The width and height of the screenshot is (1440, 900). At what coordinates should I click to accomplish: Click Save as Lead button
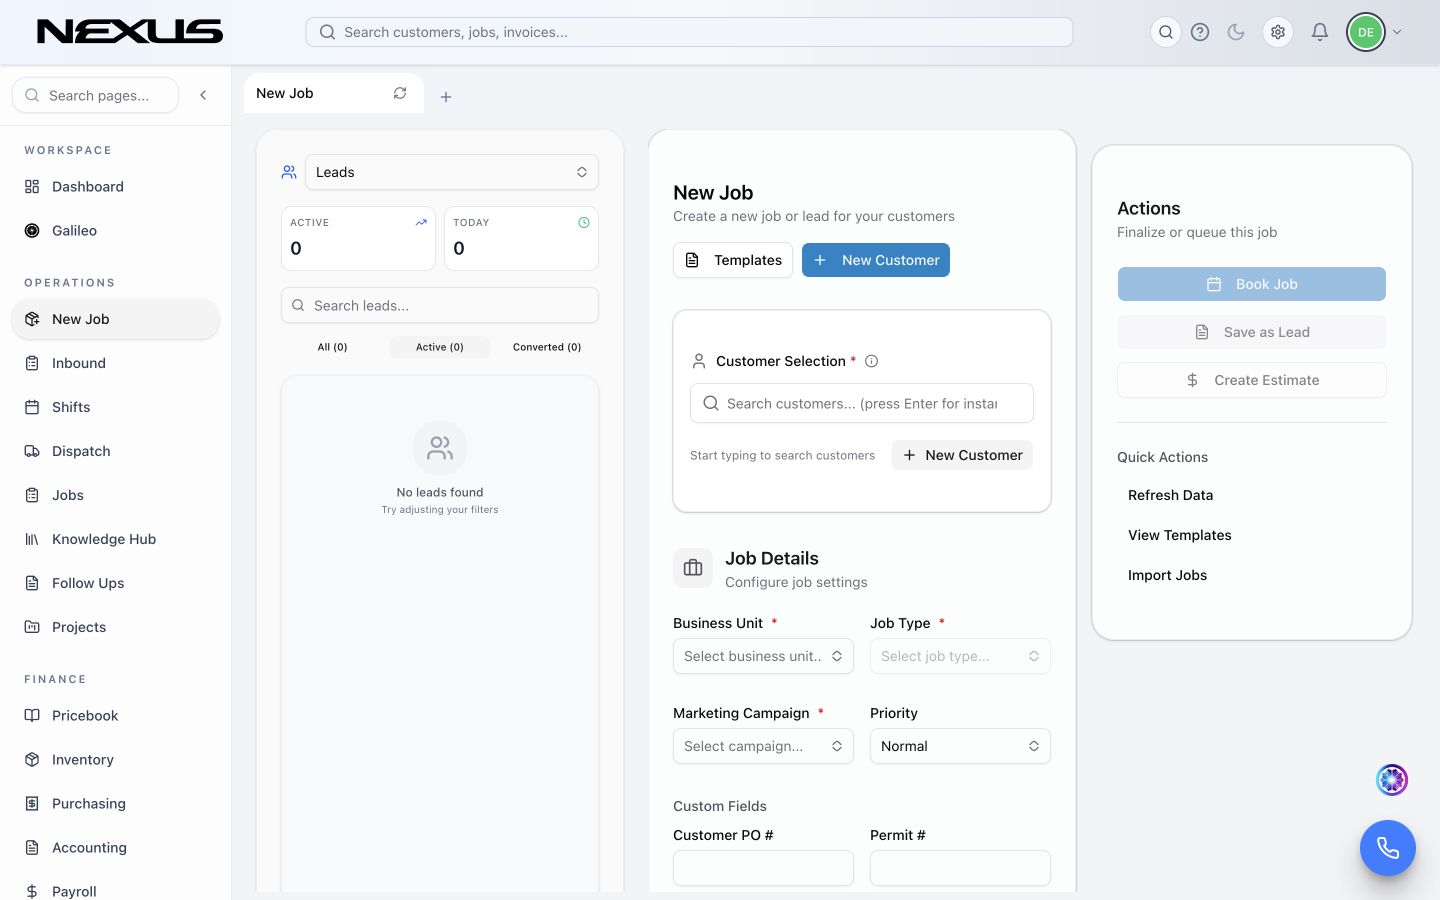(1252, 332)
